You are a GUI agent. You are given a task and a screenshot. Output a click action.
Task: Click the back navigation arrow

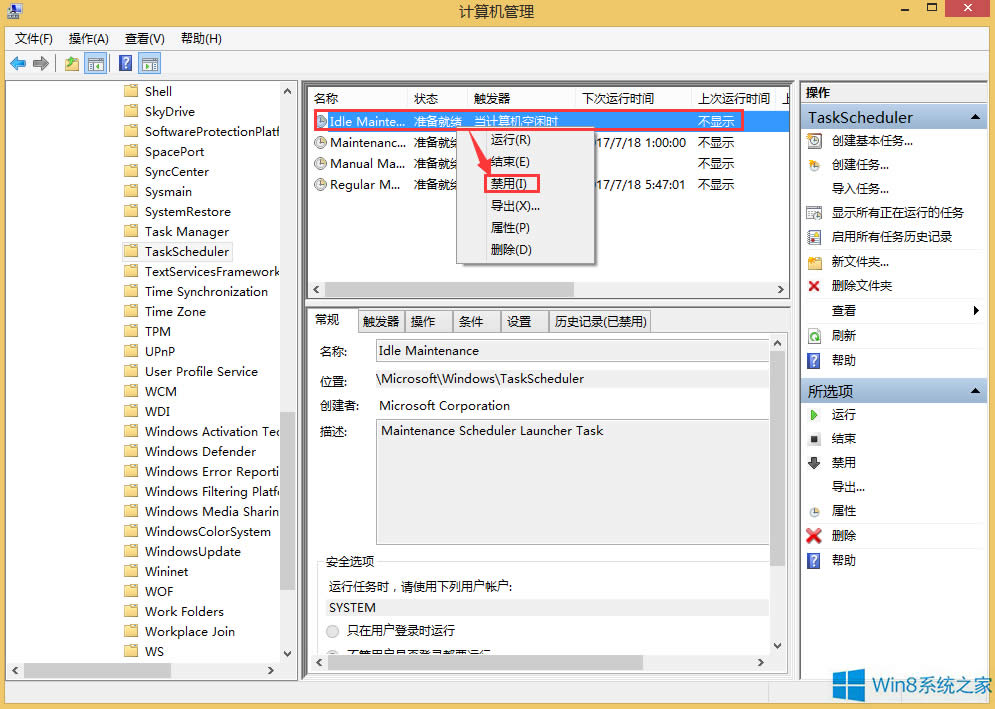point(18,63)
